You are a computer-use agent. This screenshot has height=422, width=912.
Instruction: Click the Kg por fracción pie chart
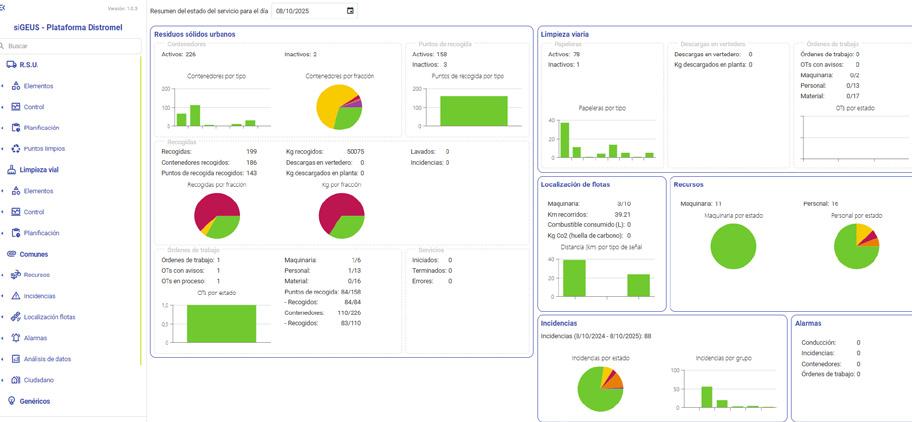tap(341, 216)
